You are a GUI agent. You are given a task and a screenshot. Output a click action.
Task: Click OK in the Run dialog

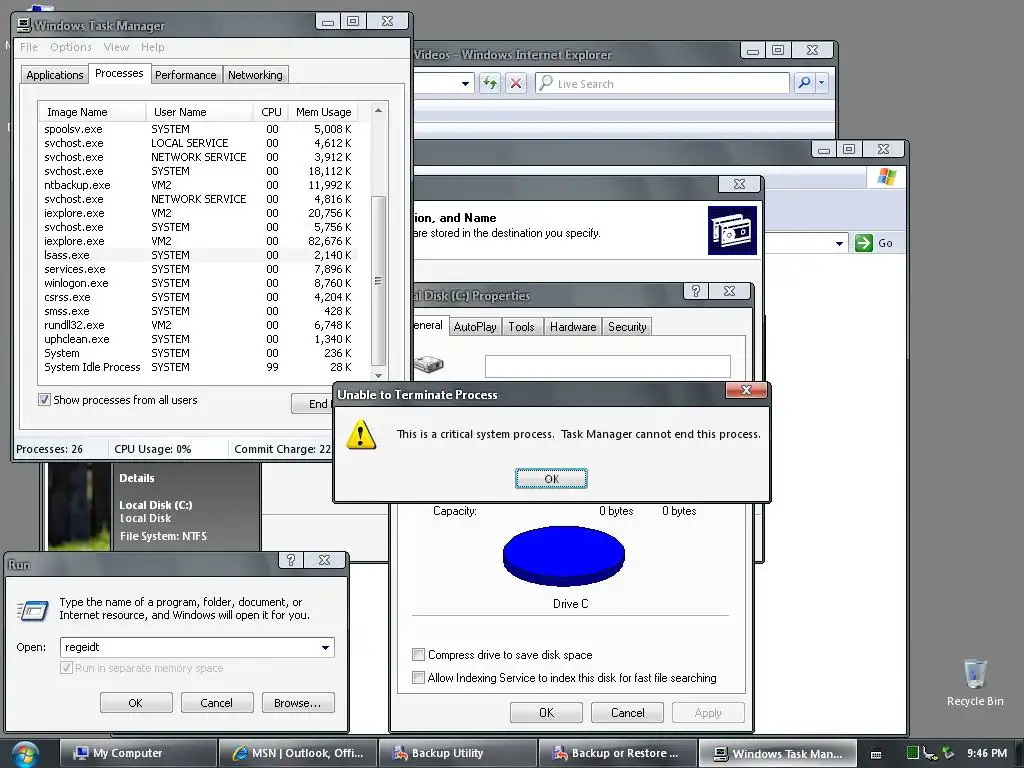pos(136,703)
